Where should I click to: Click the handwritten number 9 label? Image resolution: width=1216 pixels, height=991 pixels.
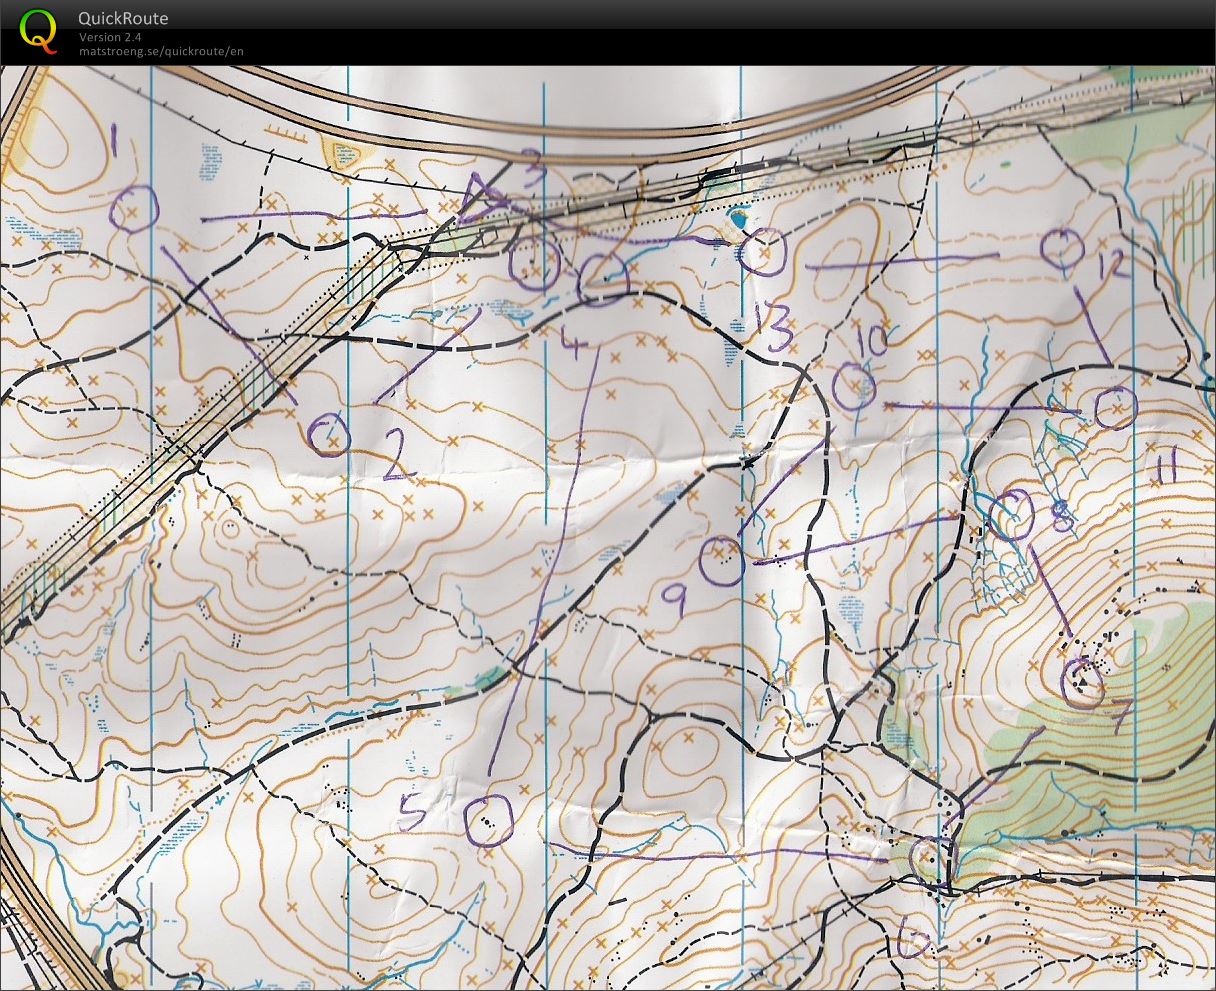tap(675, 599)
